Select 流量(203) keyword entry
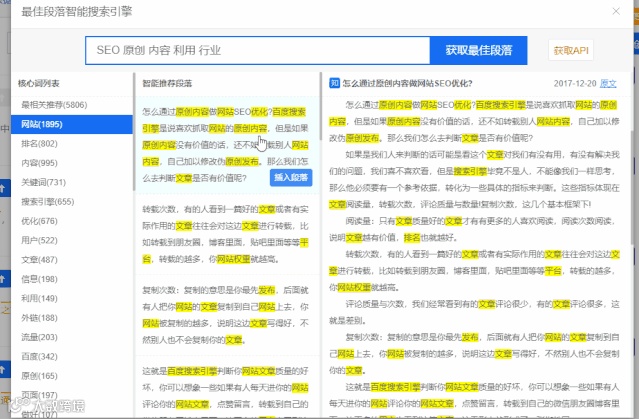 tap(72, 337)
